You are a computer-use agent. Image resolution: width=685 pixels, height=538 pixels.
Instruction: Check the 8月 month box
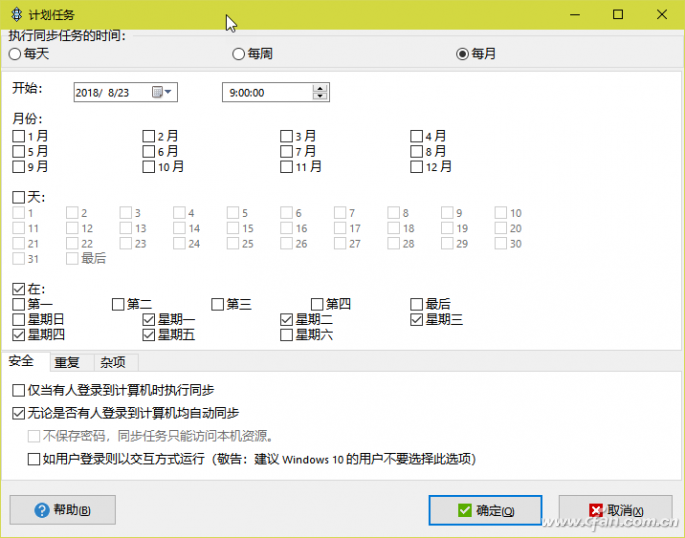pos(416,152)
